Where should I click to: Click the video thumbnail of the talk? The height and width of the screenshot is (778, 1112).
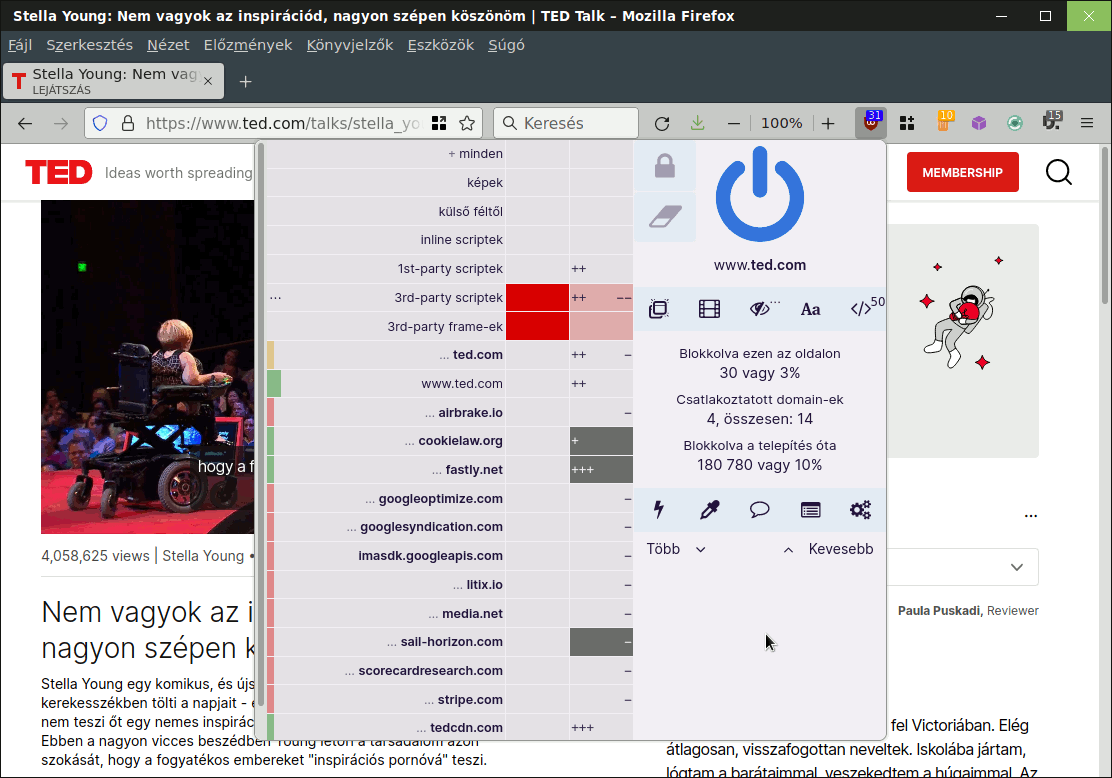coord(148,367)
